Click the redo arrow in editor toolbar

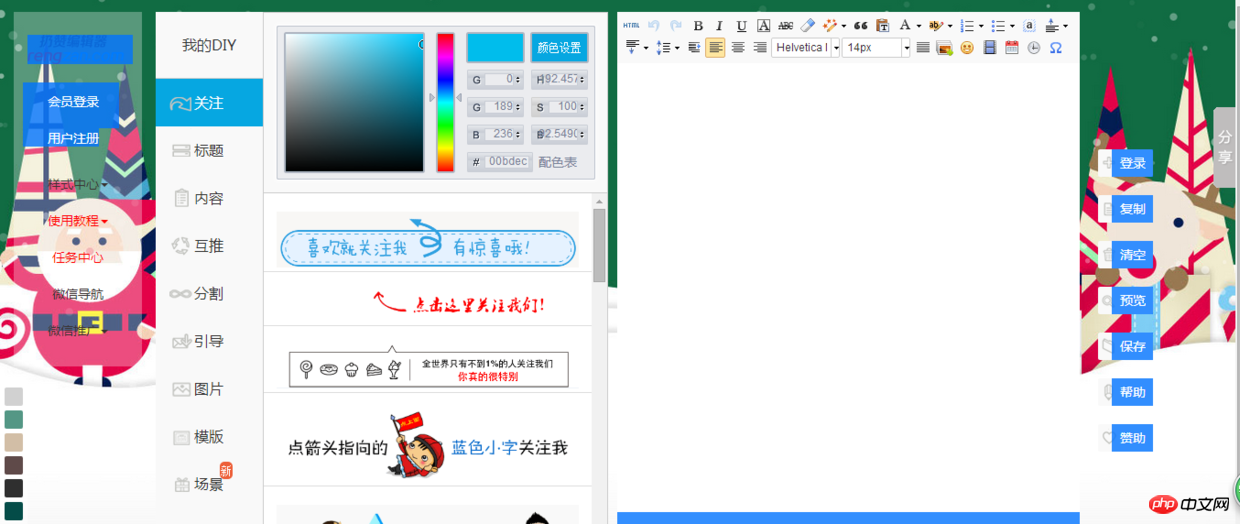(676, 25)
